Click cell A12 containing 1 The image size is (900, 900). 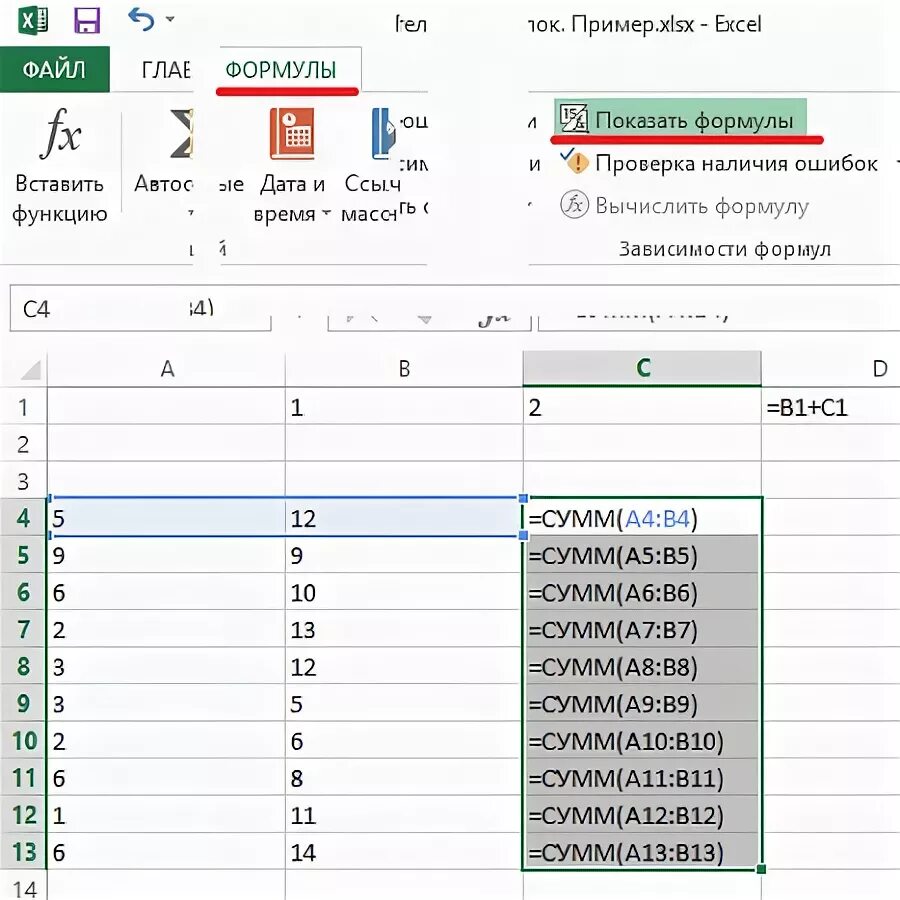tap(166, 814)
